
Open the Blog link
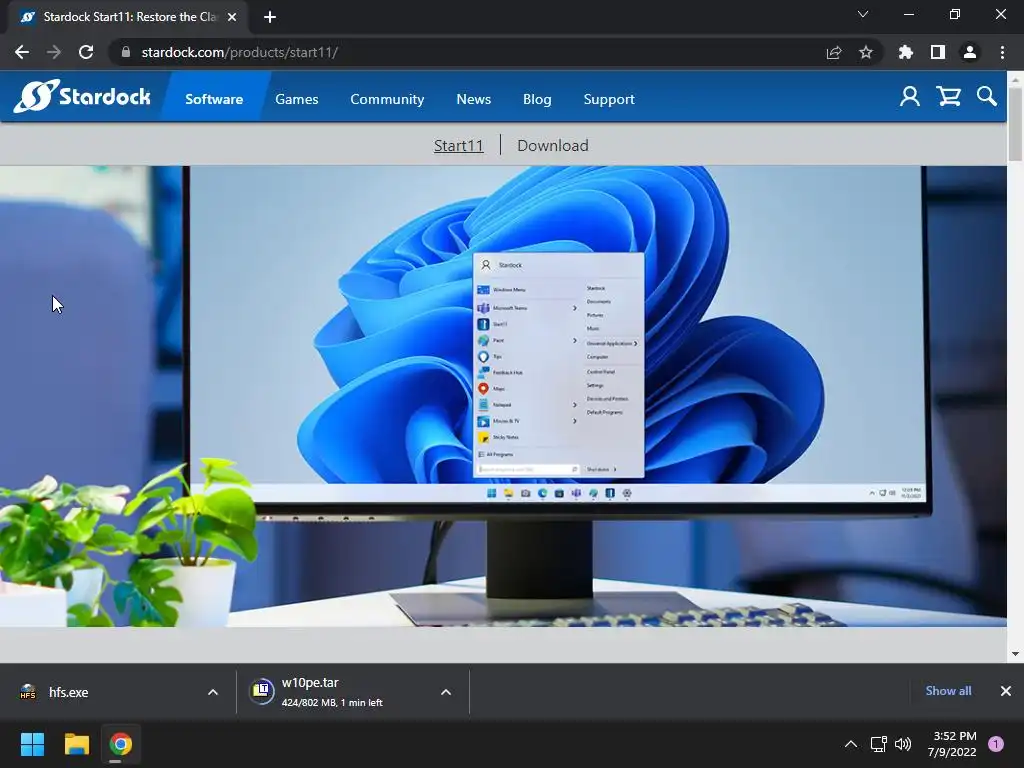click(537, 99)
